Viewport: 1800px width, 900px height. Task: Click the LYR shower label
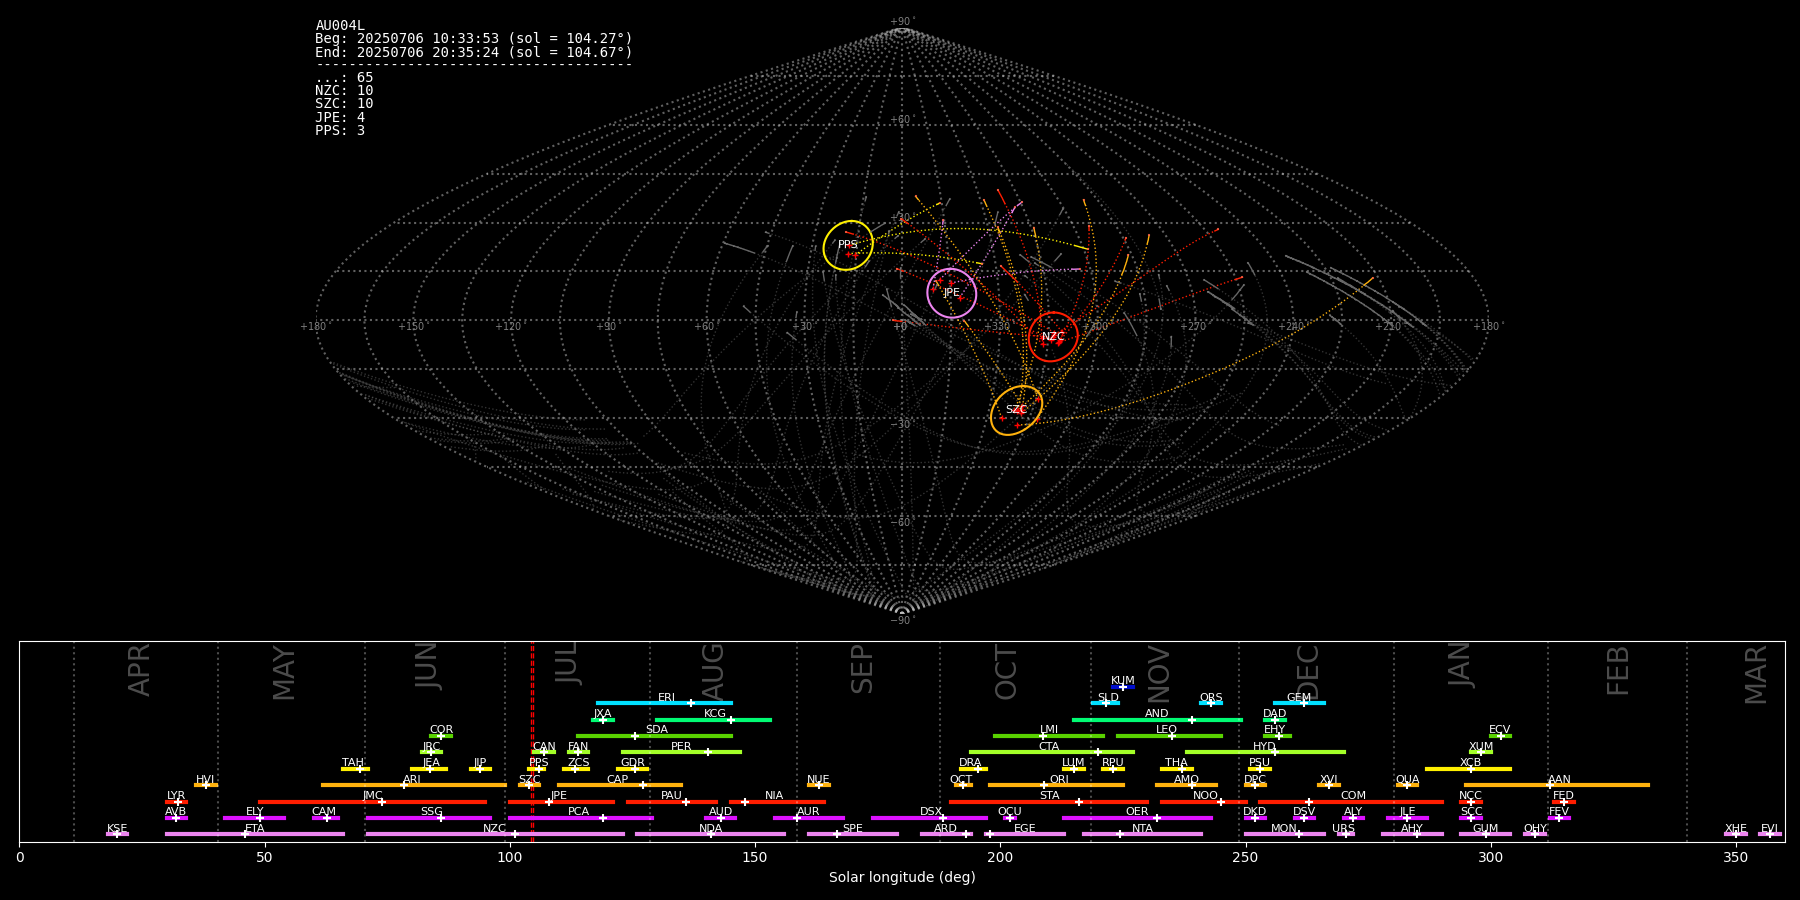coord(176,796)
